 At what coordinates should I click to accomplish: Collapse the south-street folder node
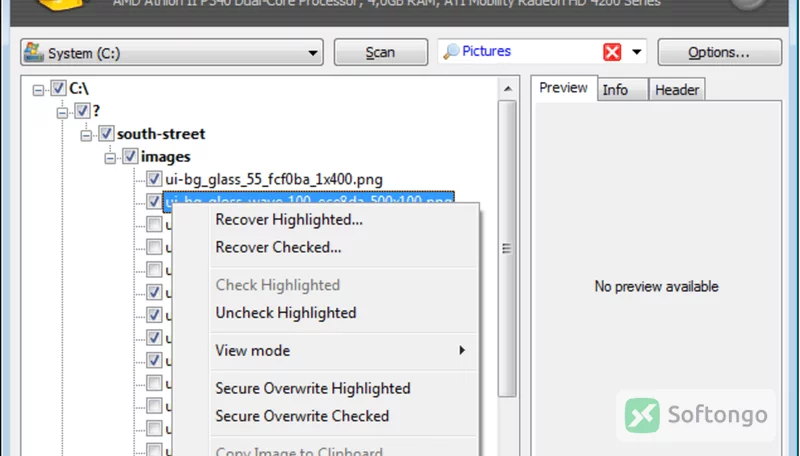pyautogui.click(x=86, y=135)
